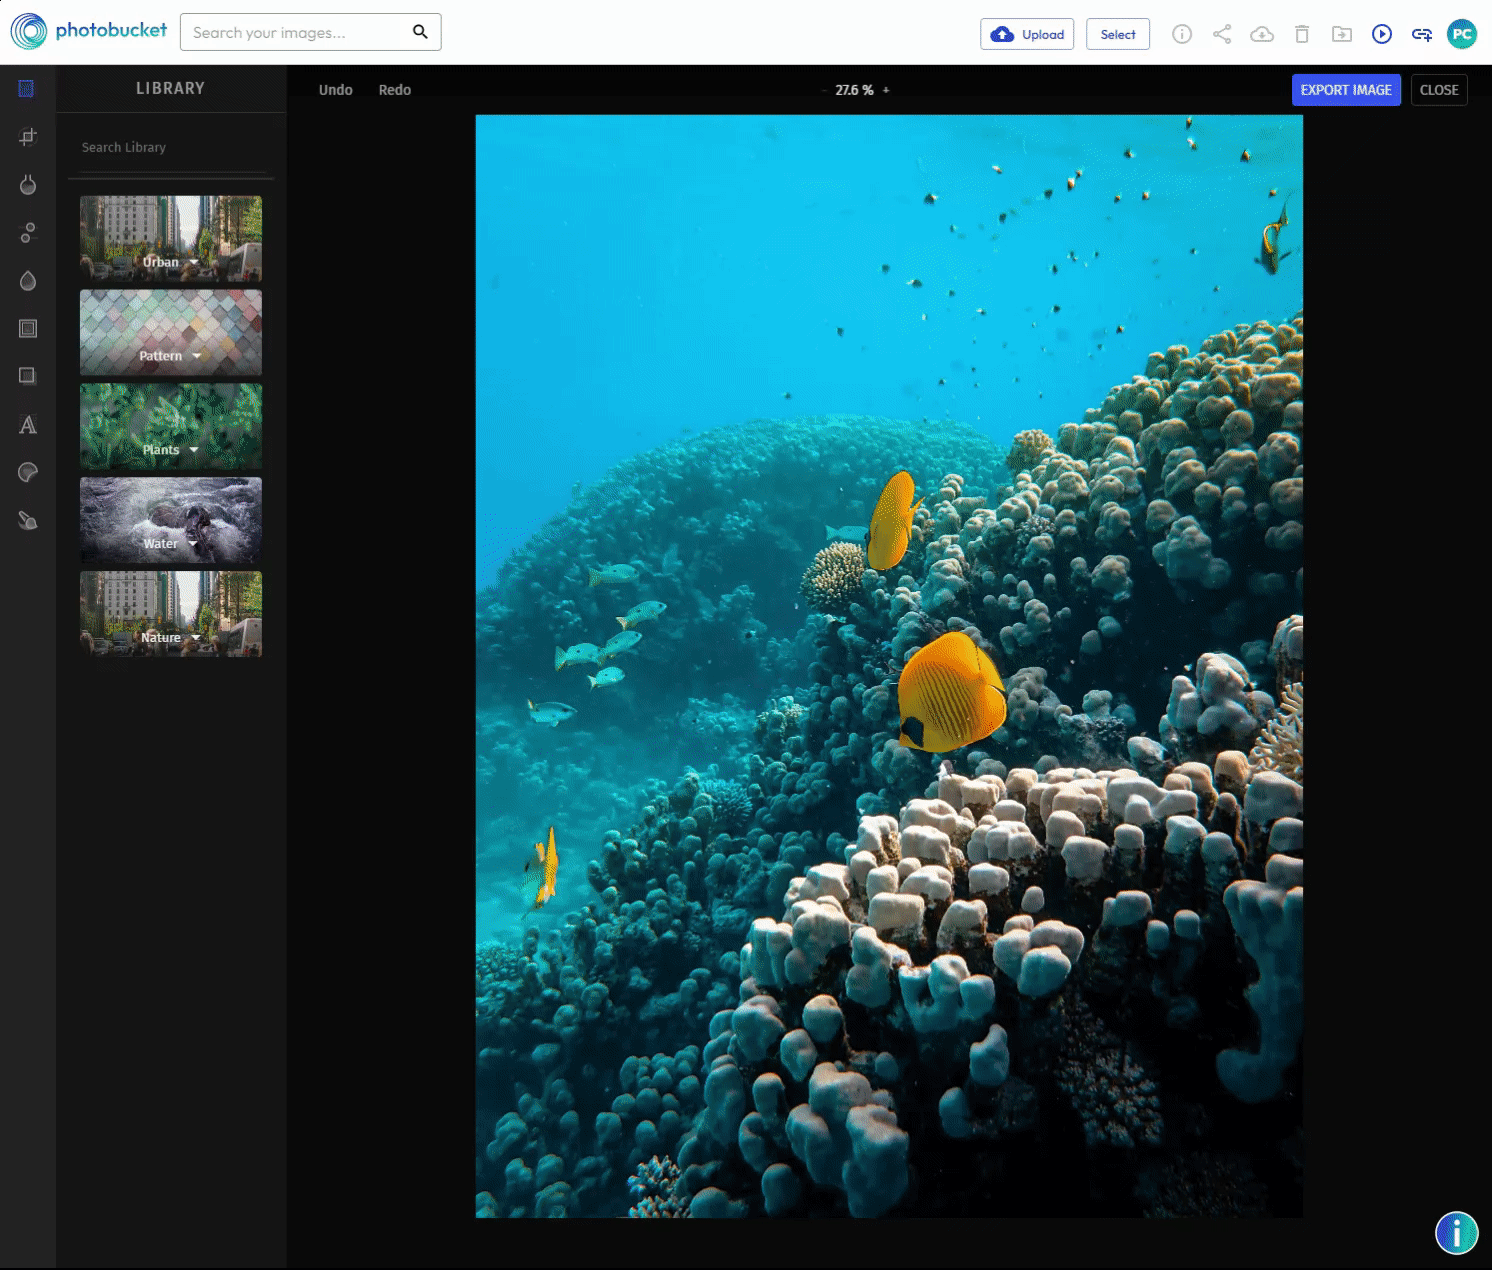Click the share icon
1492x1270 pixels.
tap(1222, 34)
